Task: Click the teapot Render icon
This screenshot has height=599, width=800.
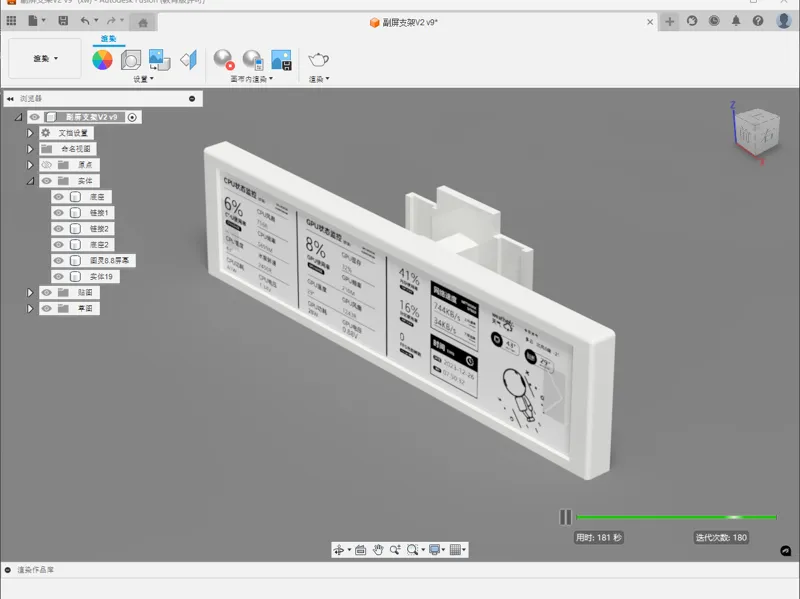Action: (318, 60)
